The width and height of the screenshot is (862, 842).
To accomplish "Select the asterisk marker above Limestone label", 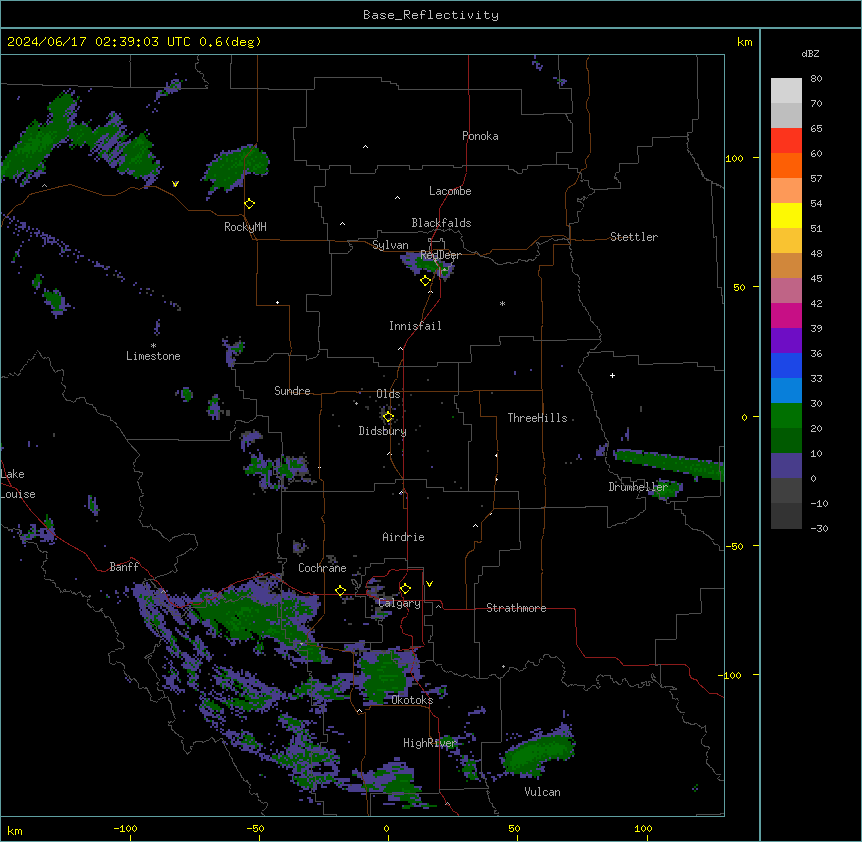I will 153,345.
